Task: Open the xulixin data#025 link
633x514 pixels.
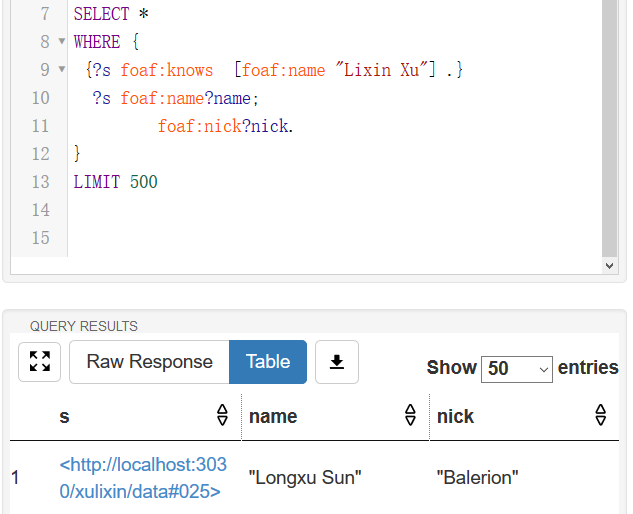Action: (143, 478)
